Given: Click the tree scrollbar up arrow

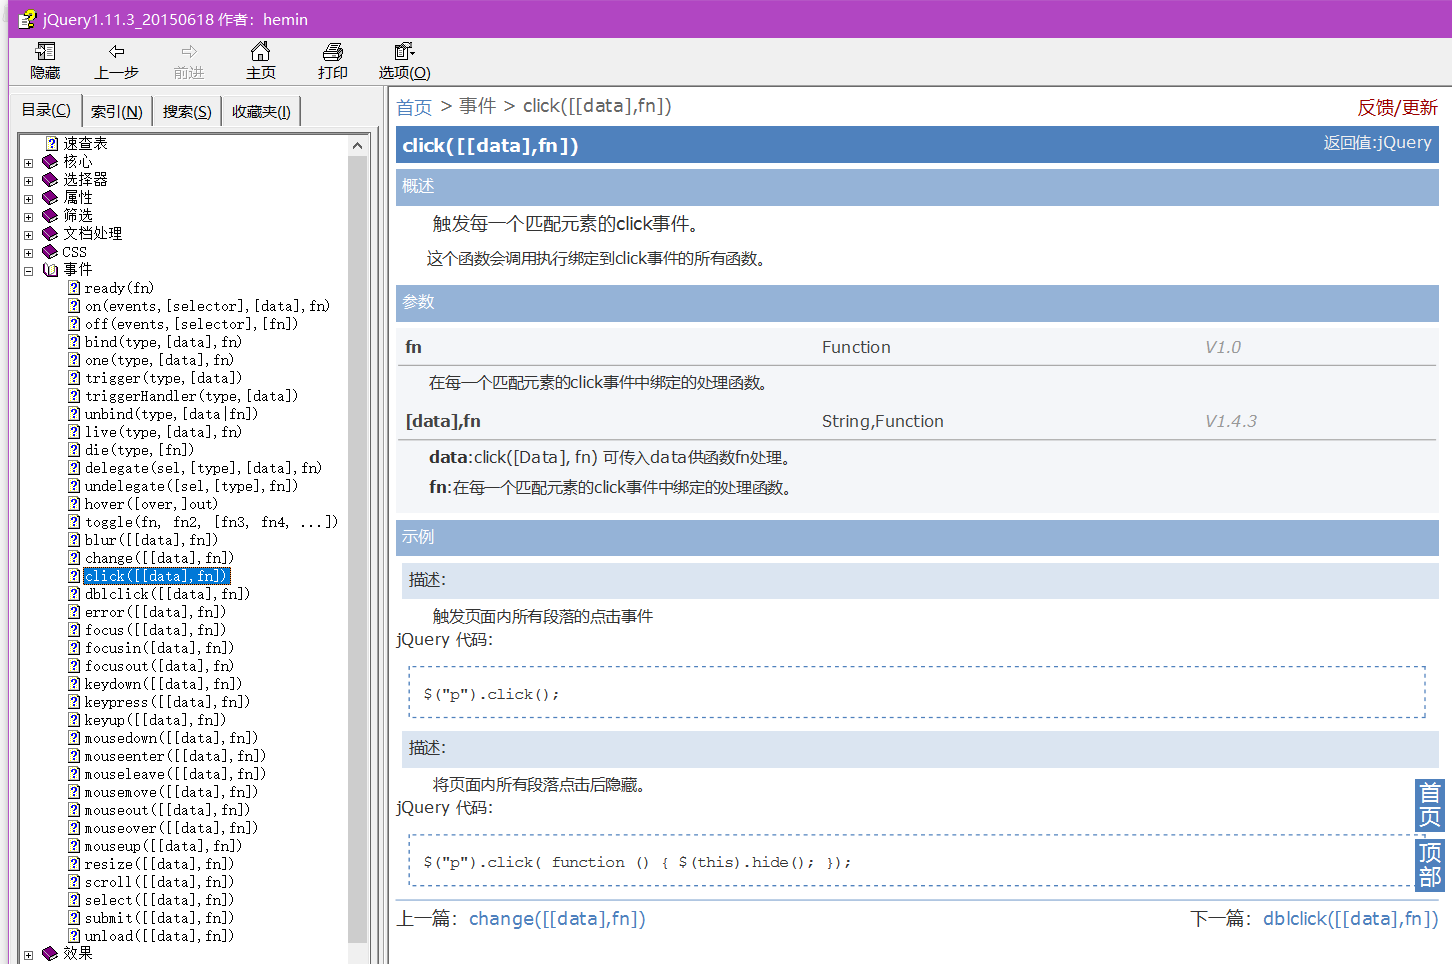Looking at the screenshot, I should (357, 146).
